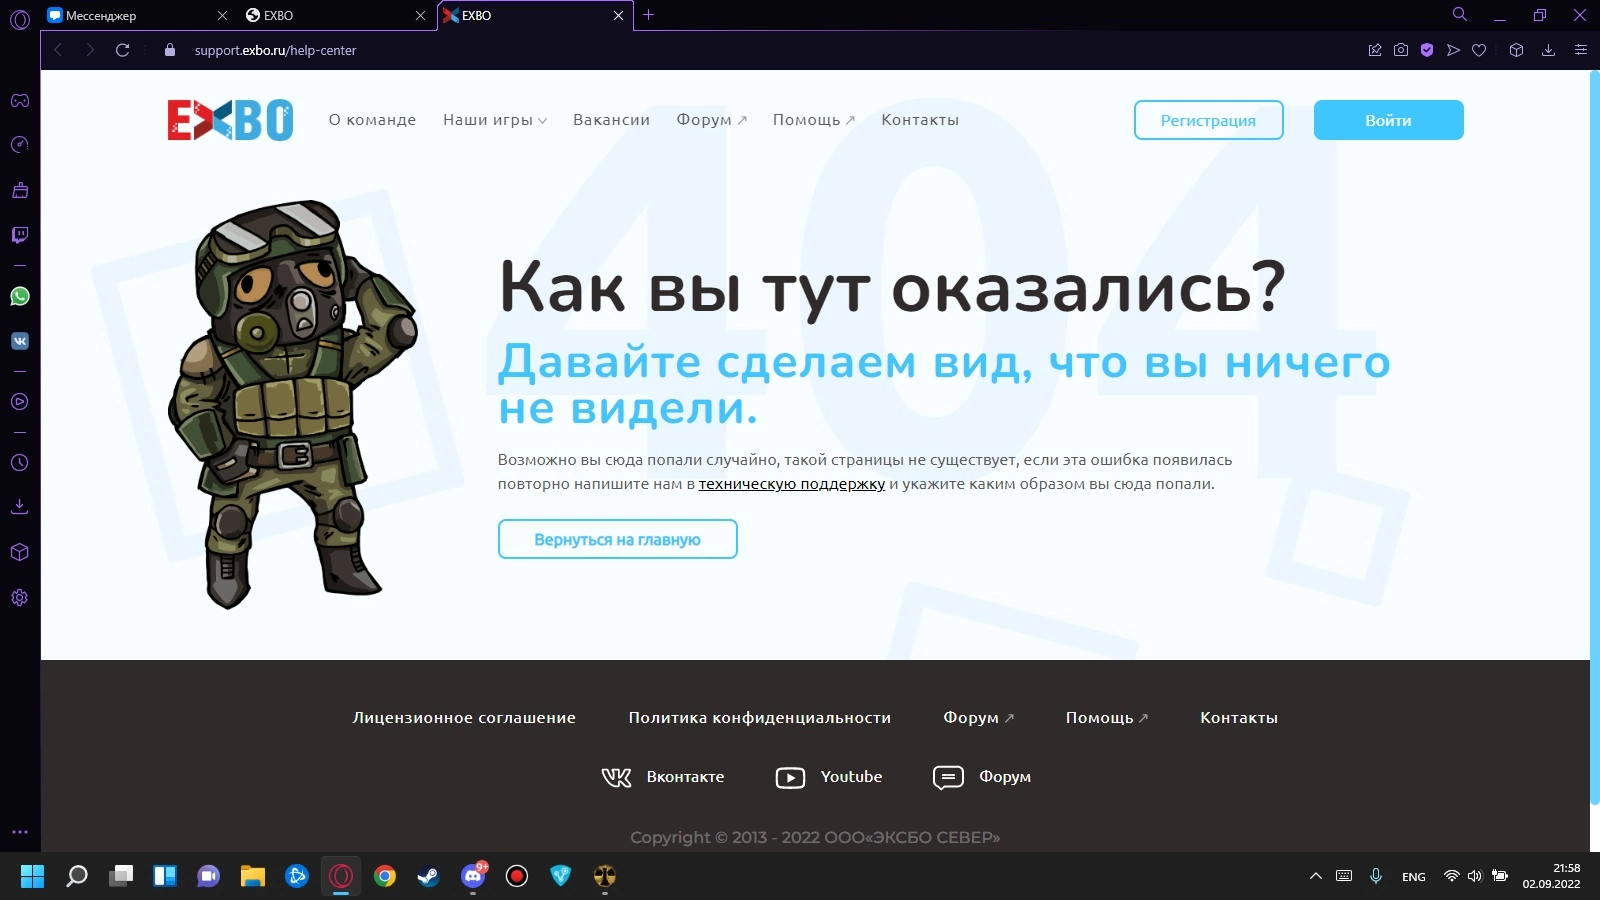Image resolution: width=1600 pixels, height=900 pixels.
Task: Open Player icon in Opera sidebar
Action: click(20, 402)
